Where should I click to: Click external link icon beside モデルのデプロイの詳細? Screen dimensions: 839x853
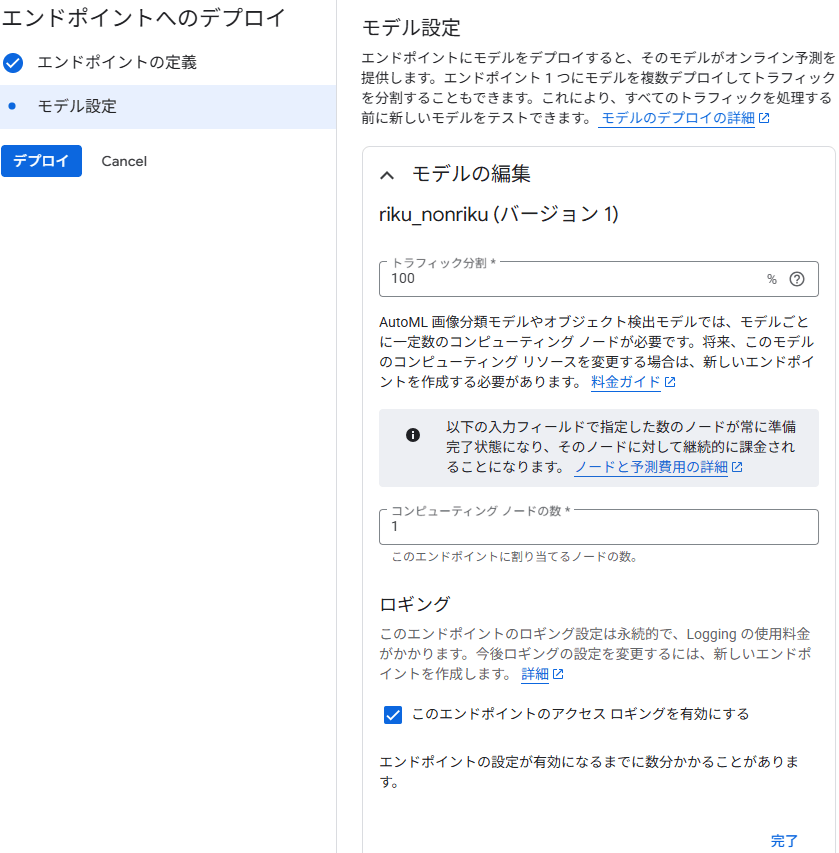pyautogui.click(x=764, y=118)
